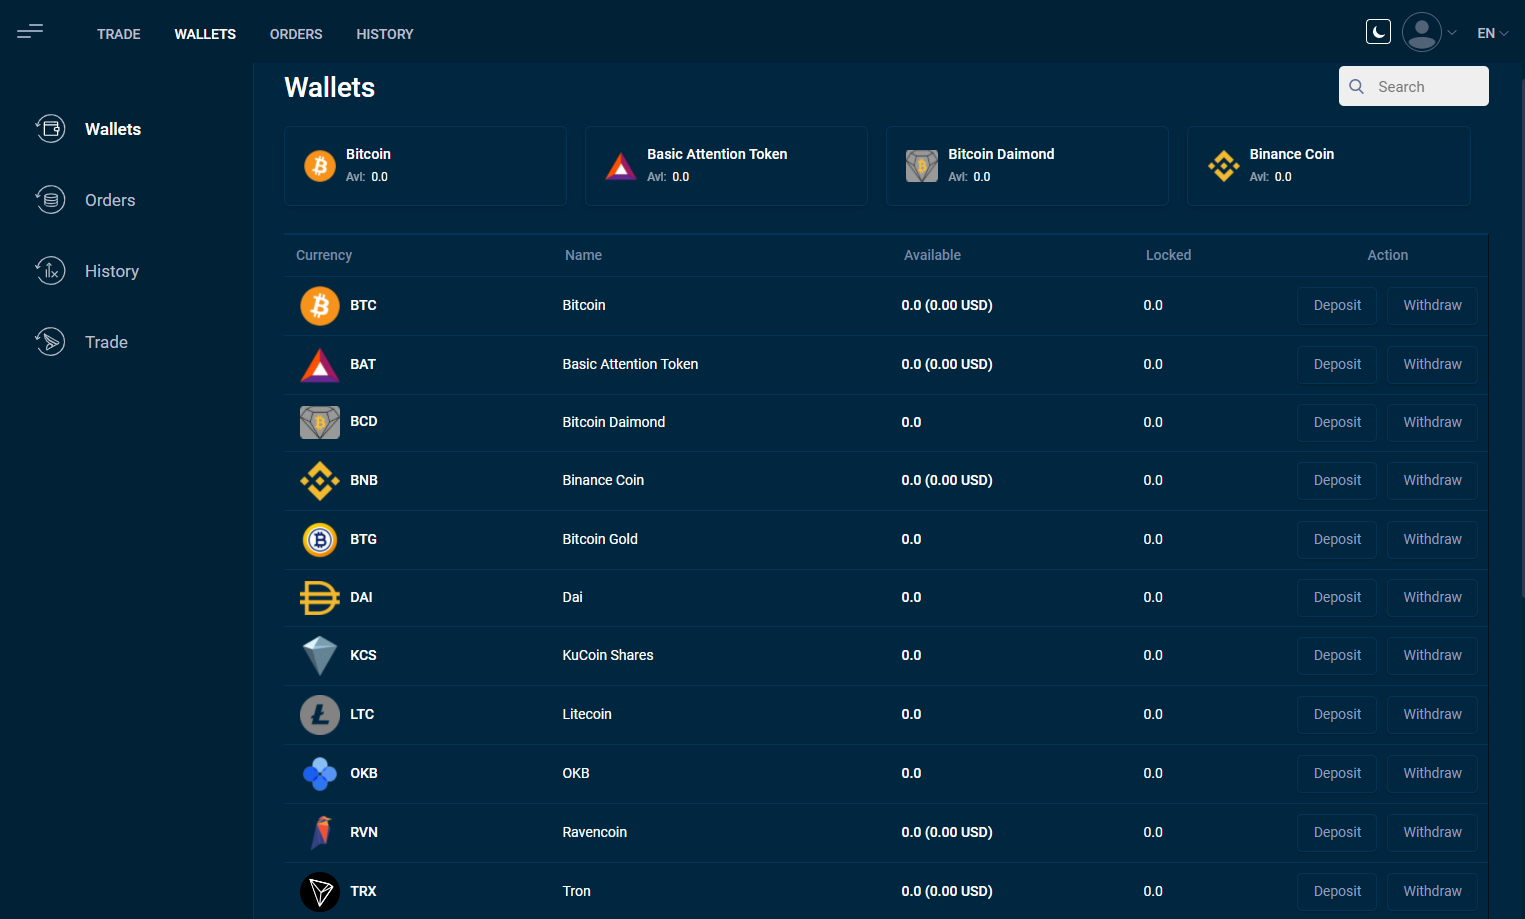This screenshot has width=1525, height=919.
Task: Click the hamburger menu icon
Action: tap(30, 32)
